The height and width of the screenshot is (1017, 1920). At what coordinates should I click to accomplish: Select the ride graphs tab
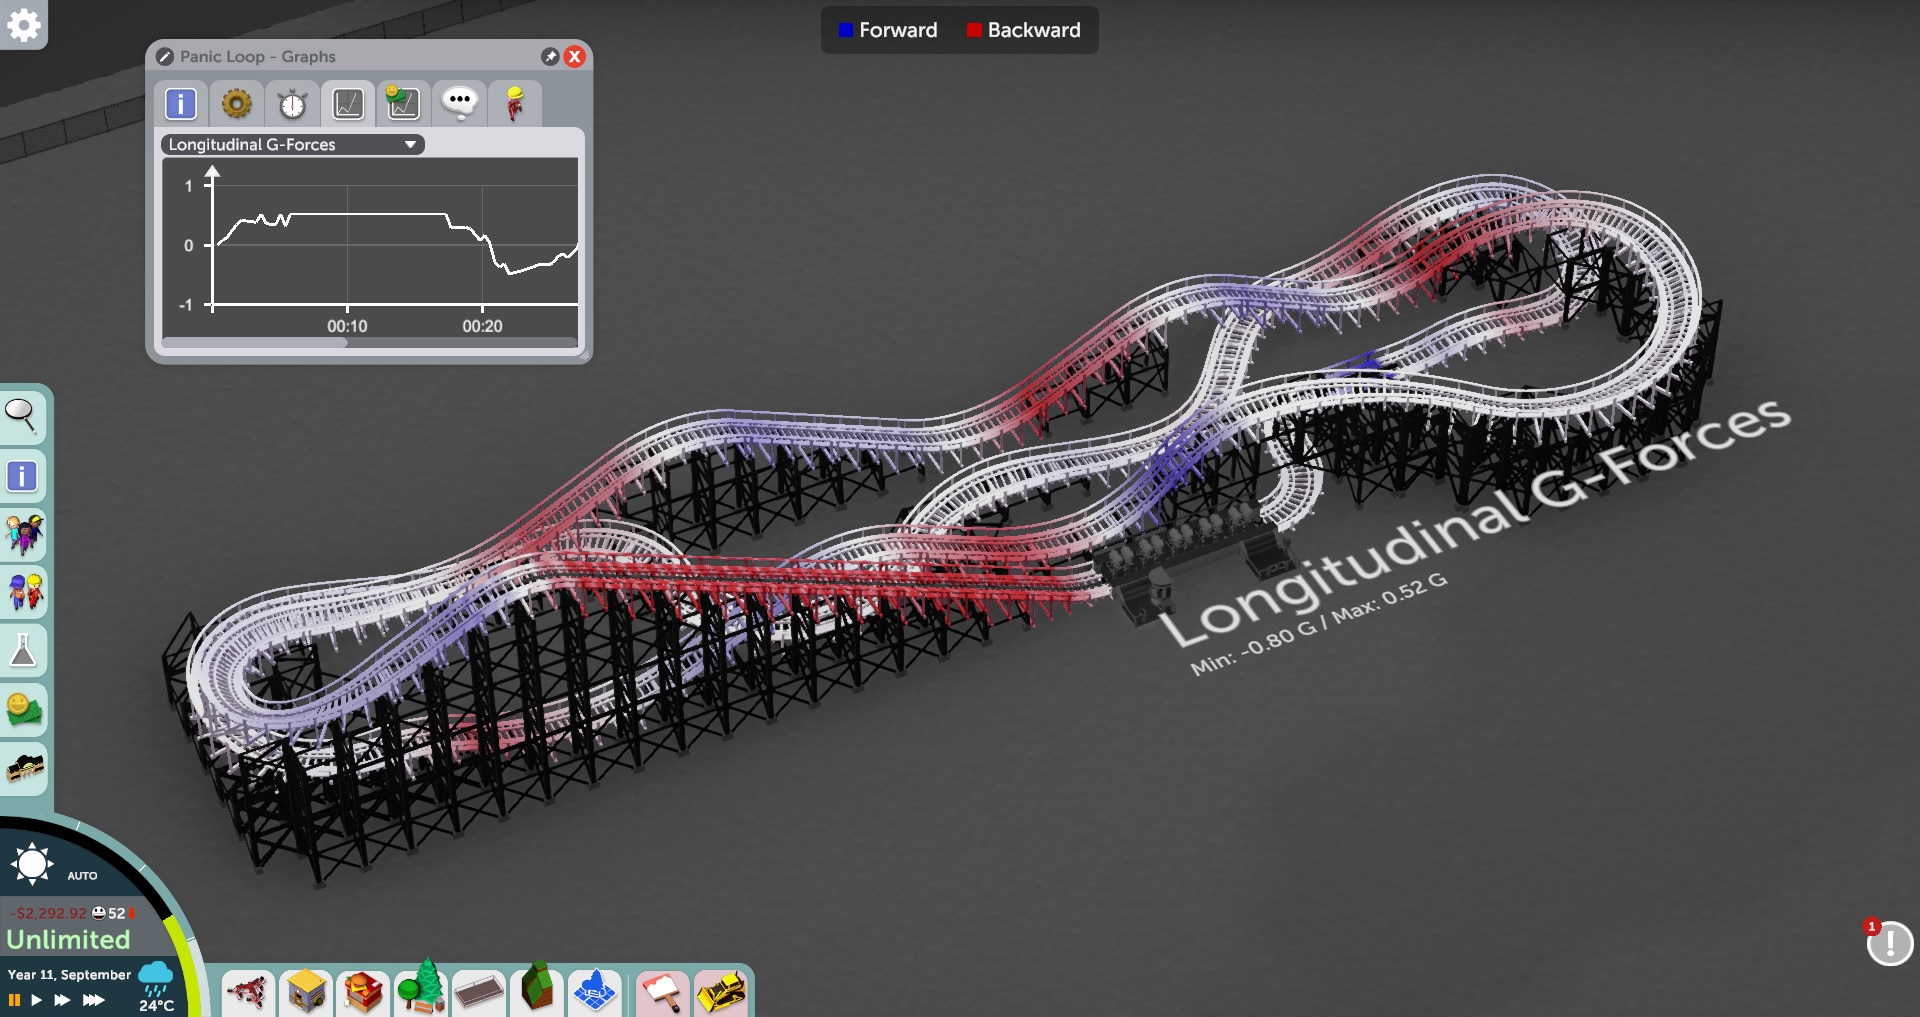coord(348,104)
